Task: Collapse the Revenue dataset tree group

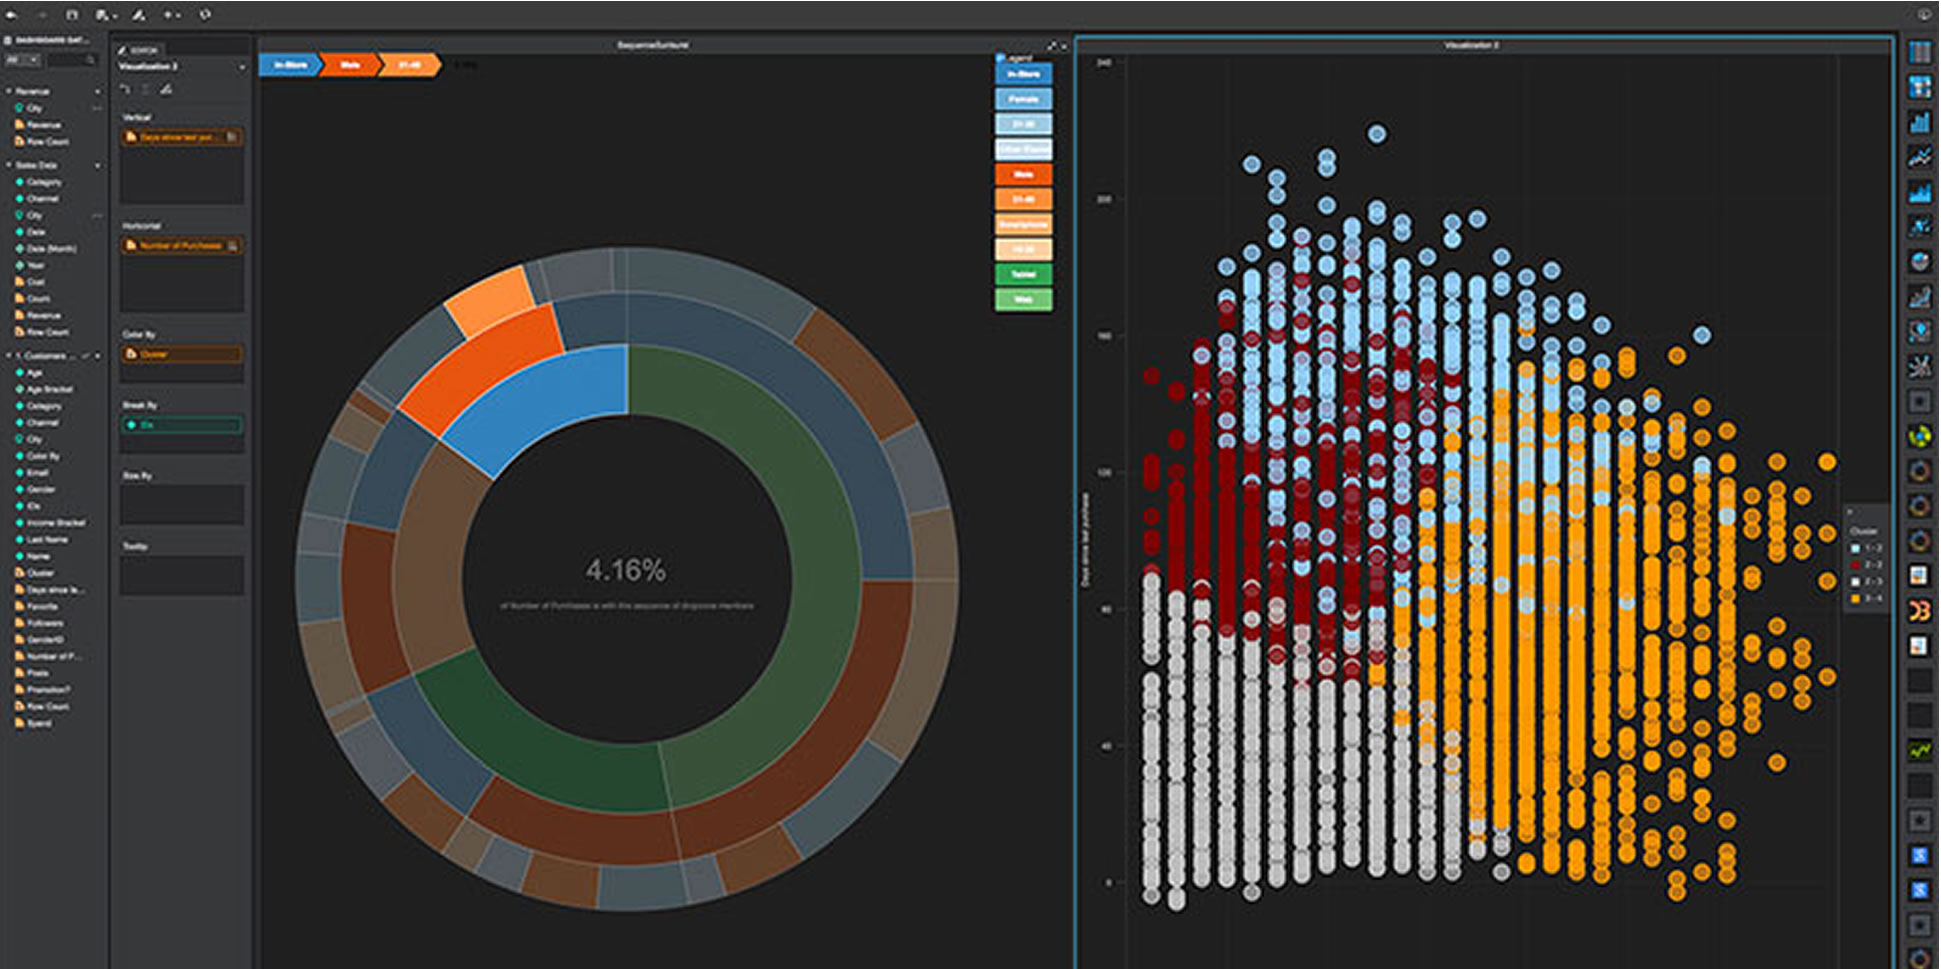Action: click(x=9, y=91)
